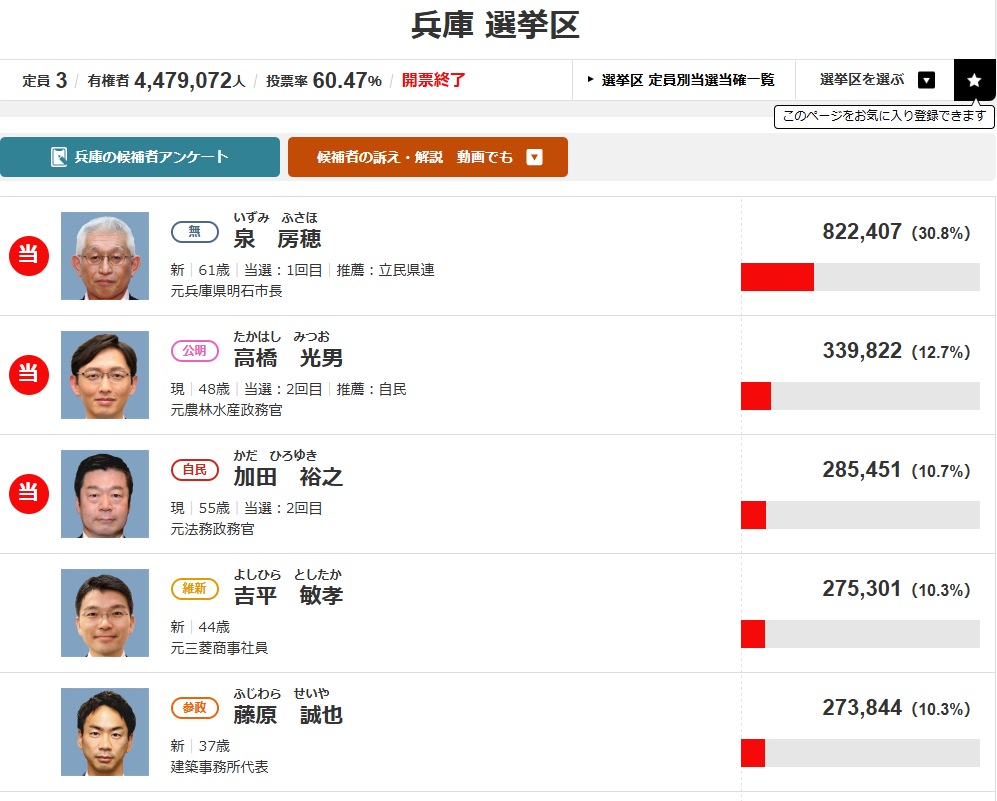Click the red 当 badge beside 高橋 光男

(29, 375)
